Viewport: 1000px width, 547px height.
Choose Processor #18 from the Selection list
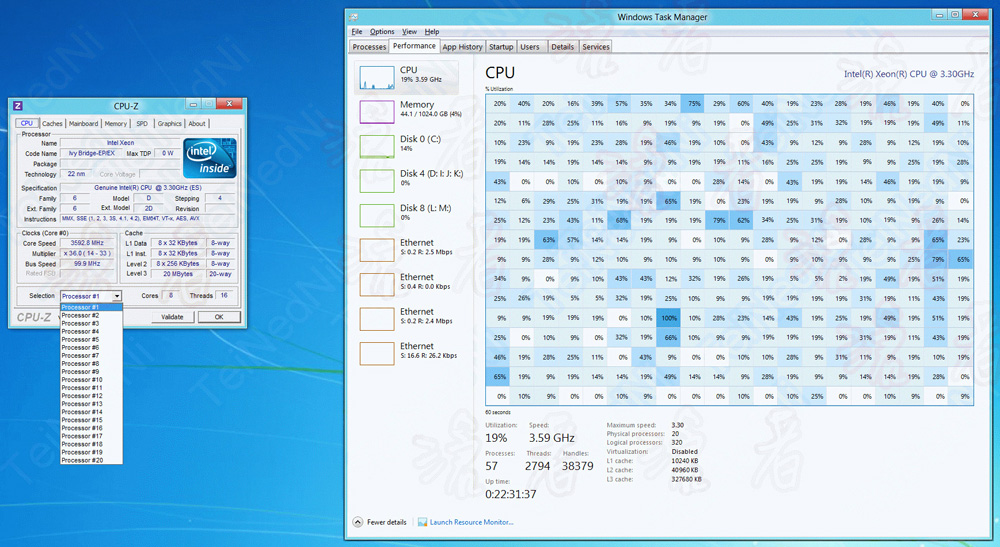pyautogui.click(x=91, y=444)
